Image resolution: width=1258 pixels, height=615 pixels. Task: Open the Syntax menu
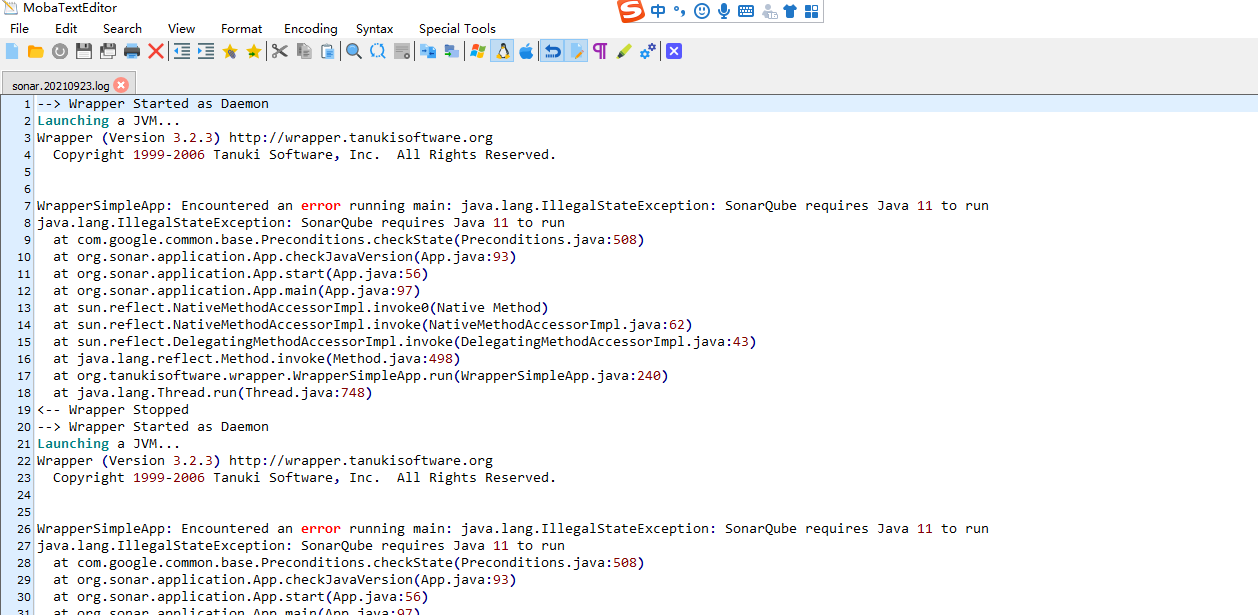point(374,28)
